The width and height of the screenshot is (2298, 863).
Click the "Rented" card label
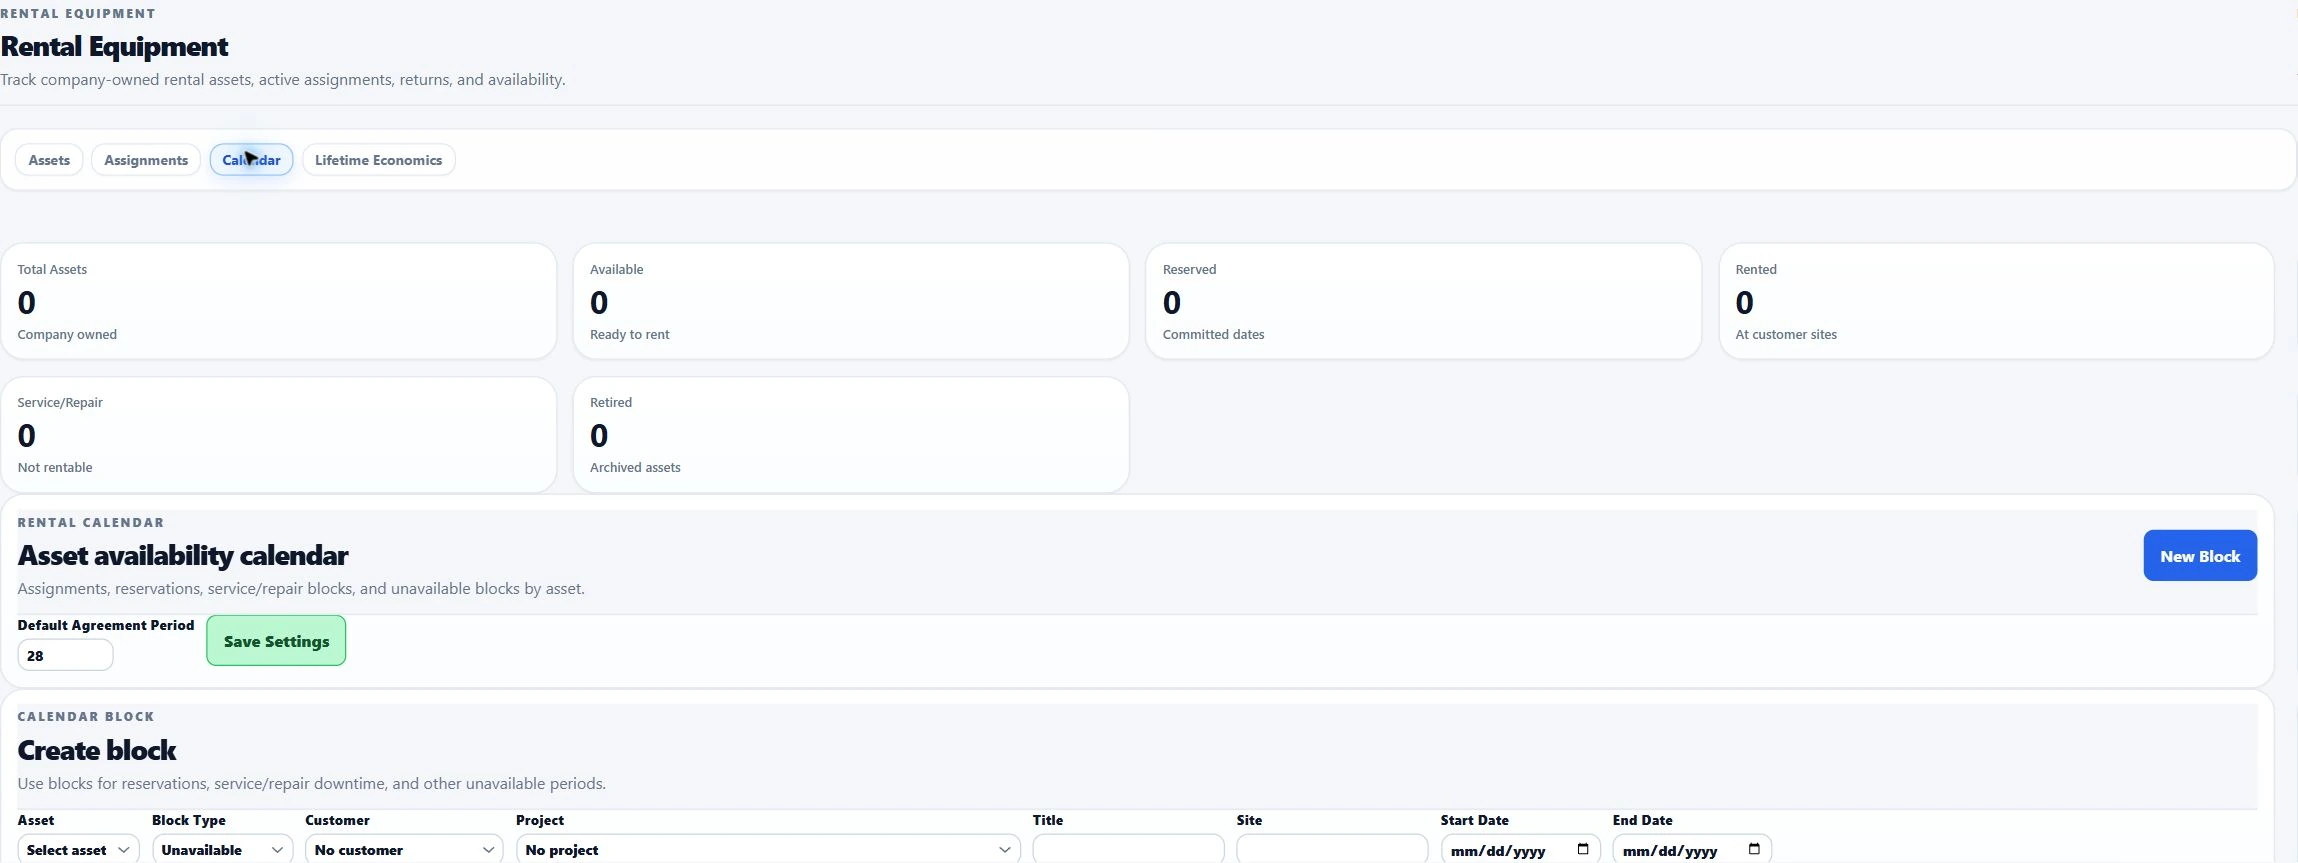[1756, 269]
